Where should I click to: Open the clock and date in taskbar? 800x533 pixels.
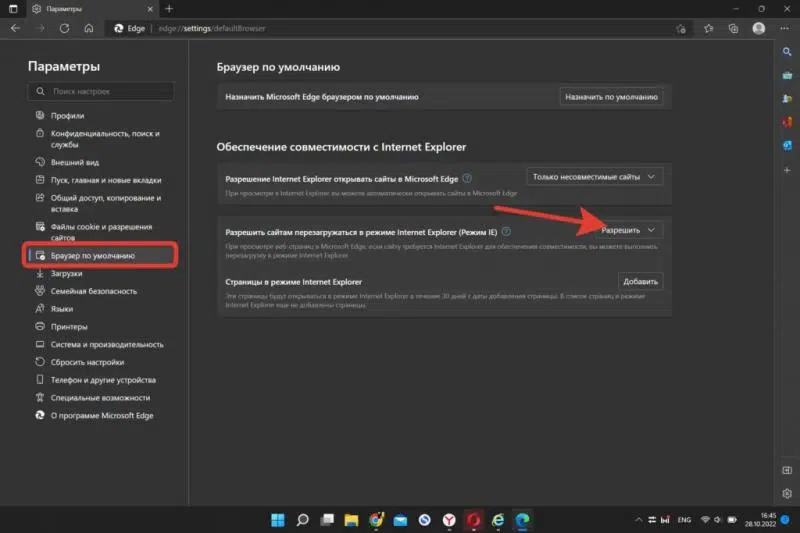[760, 520]
